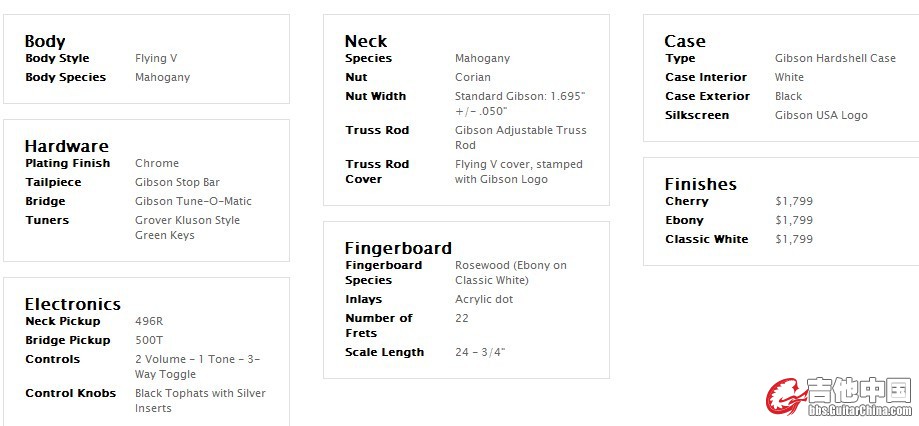Click the 500T bridge pickup value

[x=149, y=340]
